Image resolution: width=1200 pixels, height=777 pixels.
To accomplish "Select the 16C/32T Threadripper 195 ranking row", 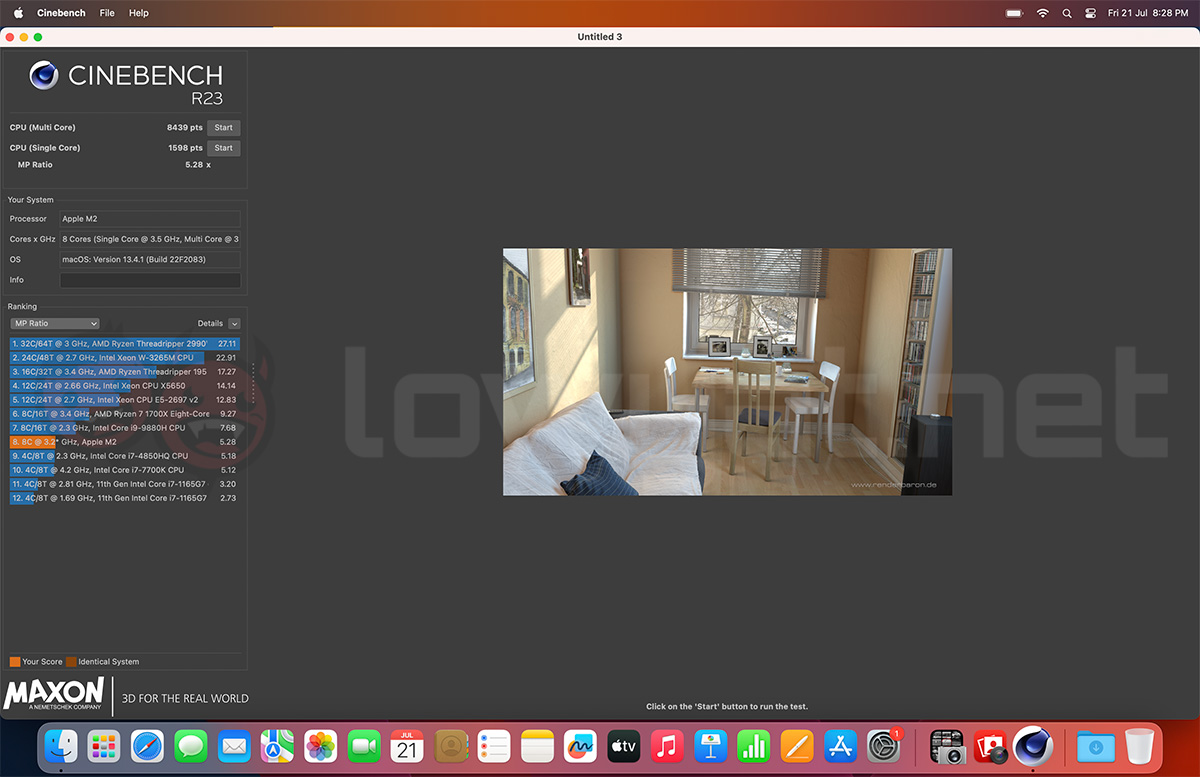I will click(x=125, y=372).
